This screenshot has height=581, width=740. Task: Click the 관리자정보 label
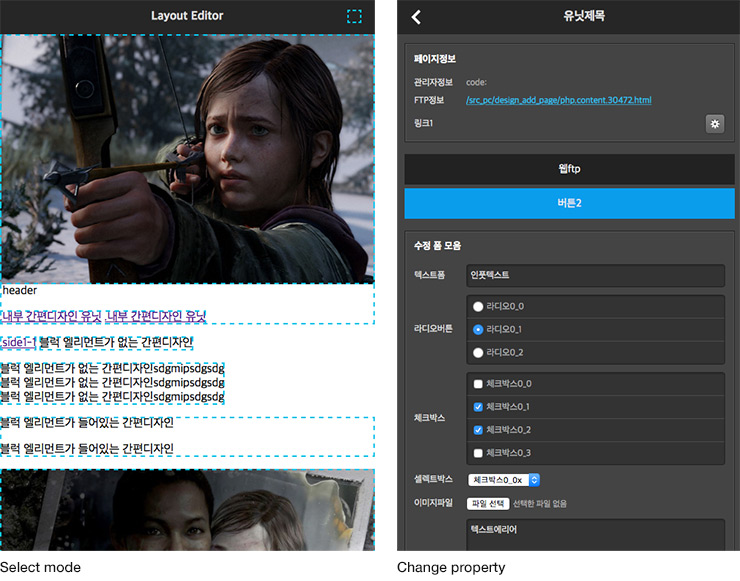433,83
